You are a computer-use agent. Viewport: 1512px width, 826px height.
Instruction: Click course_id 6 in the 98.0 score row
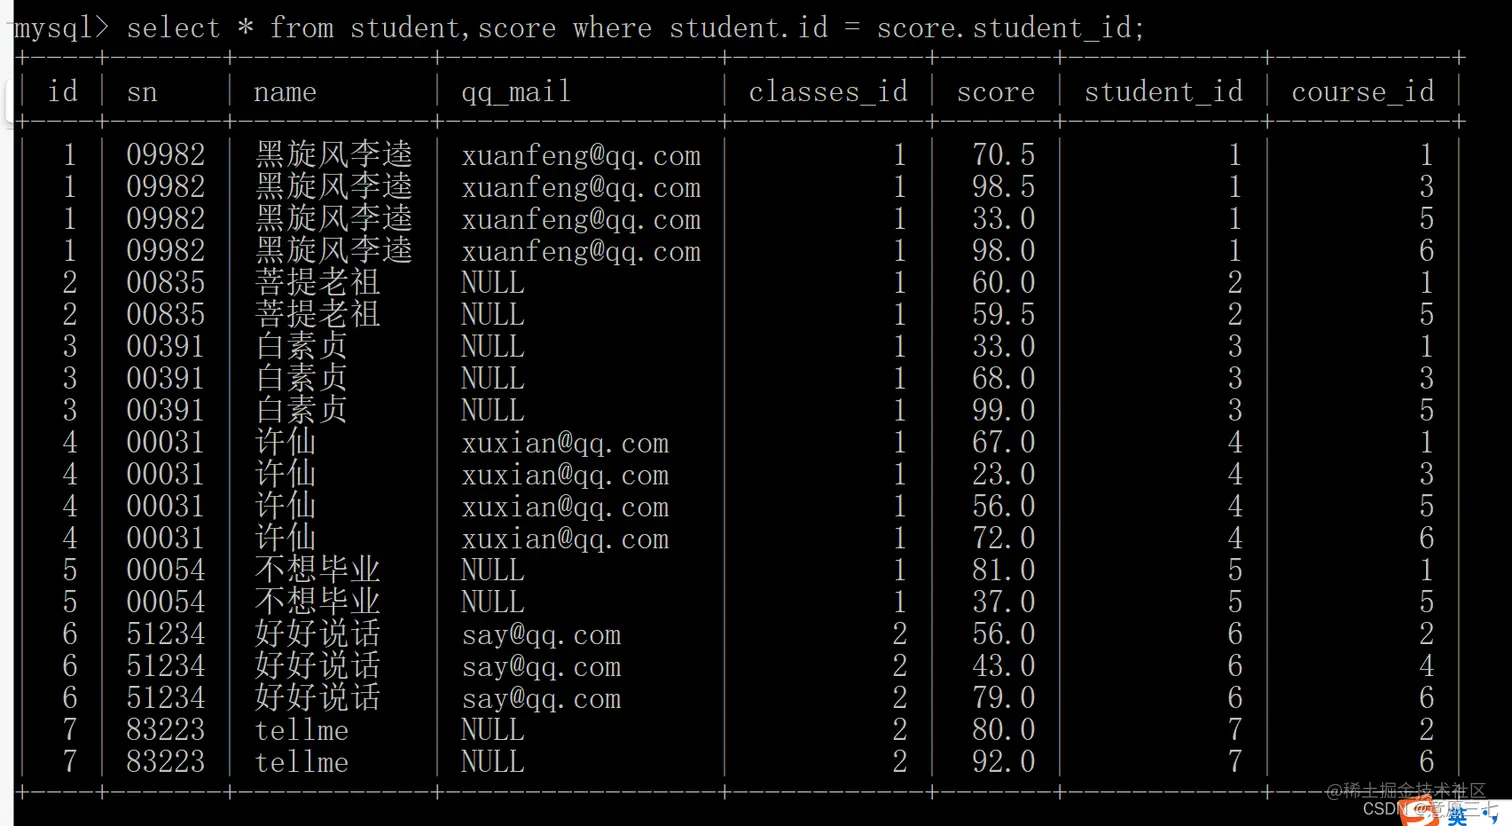[x=1427, y=251]
